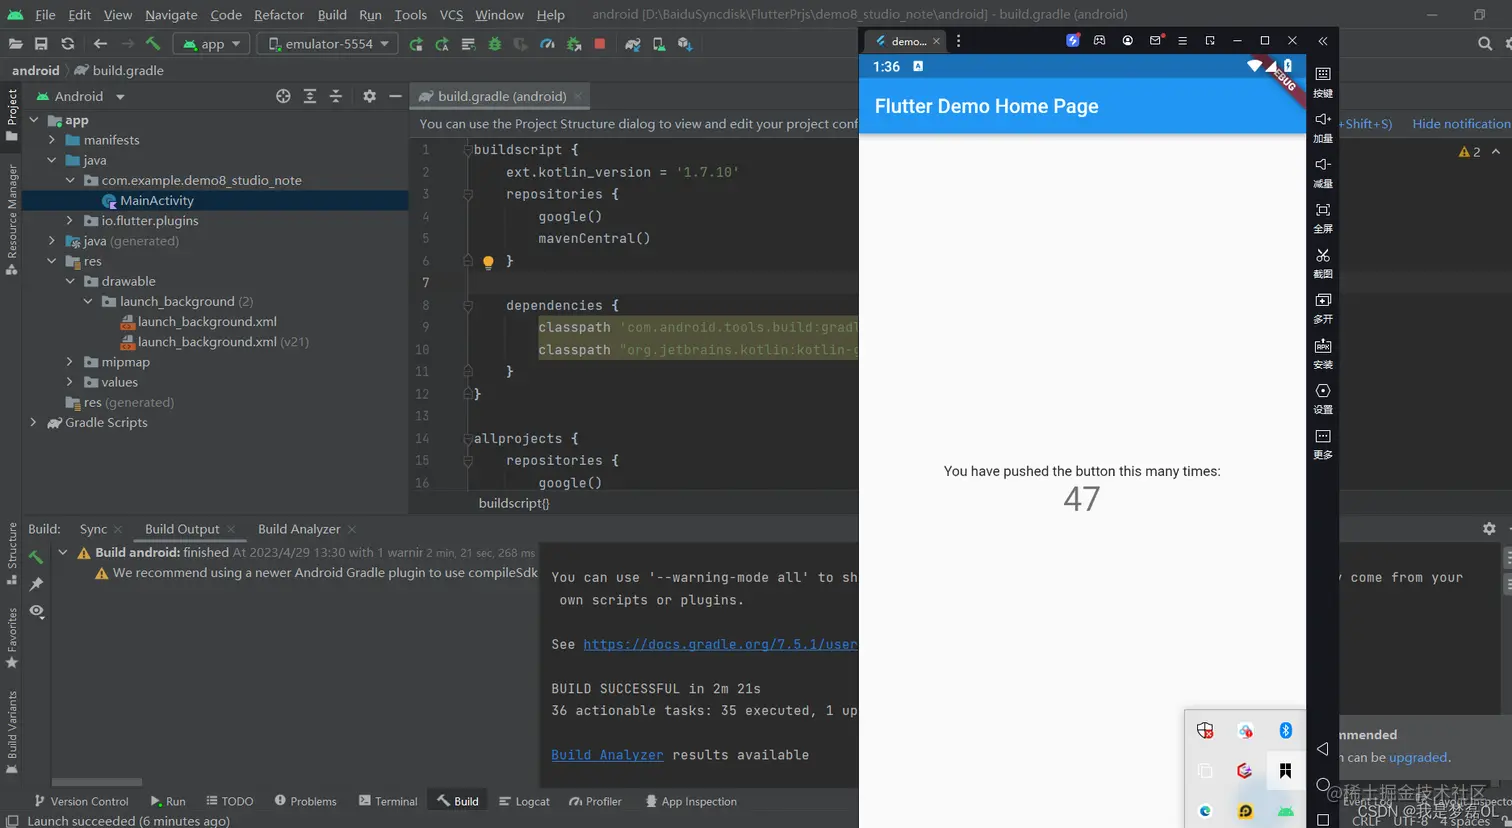Click emulator volume up (加量) button
The height and width of the screenshot is (828, 1512).
click(1323, 127)
